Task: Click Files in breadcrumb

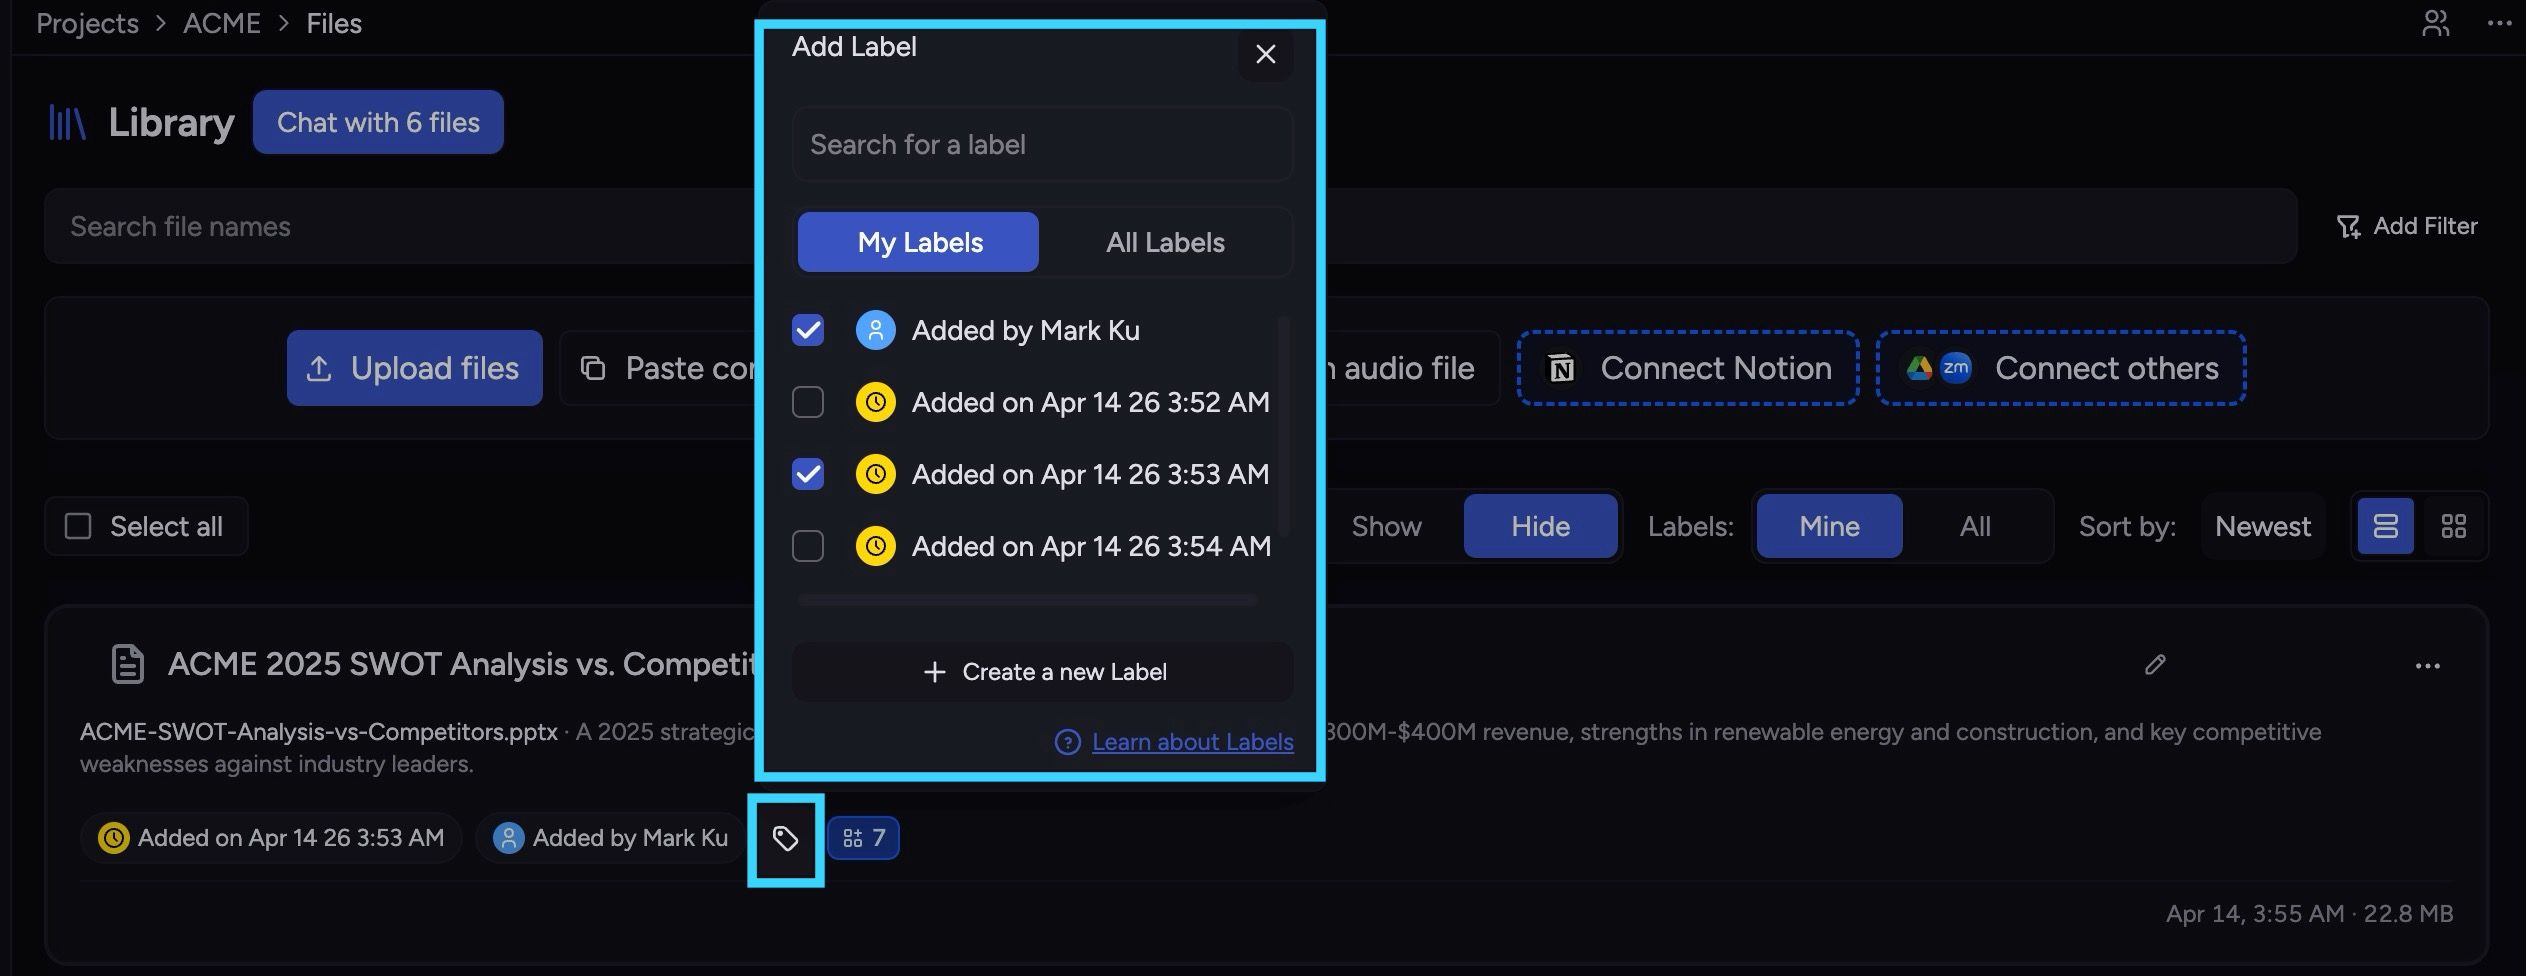Action: (334, 23)
